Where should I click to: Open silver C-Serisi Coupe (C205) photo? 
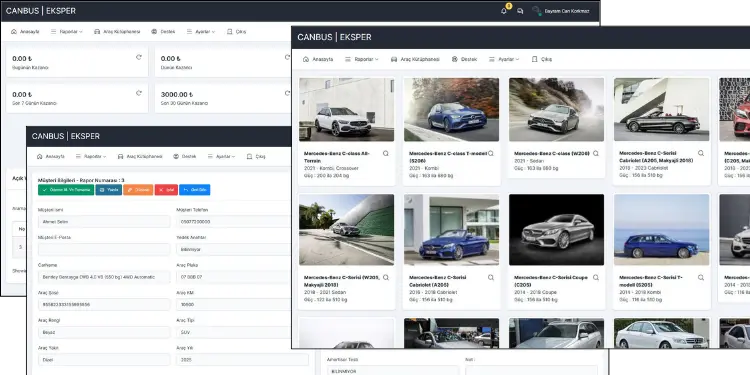[x=557, y=230]
